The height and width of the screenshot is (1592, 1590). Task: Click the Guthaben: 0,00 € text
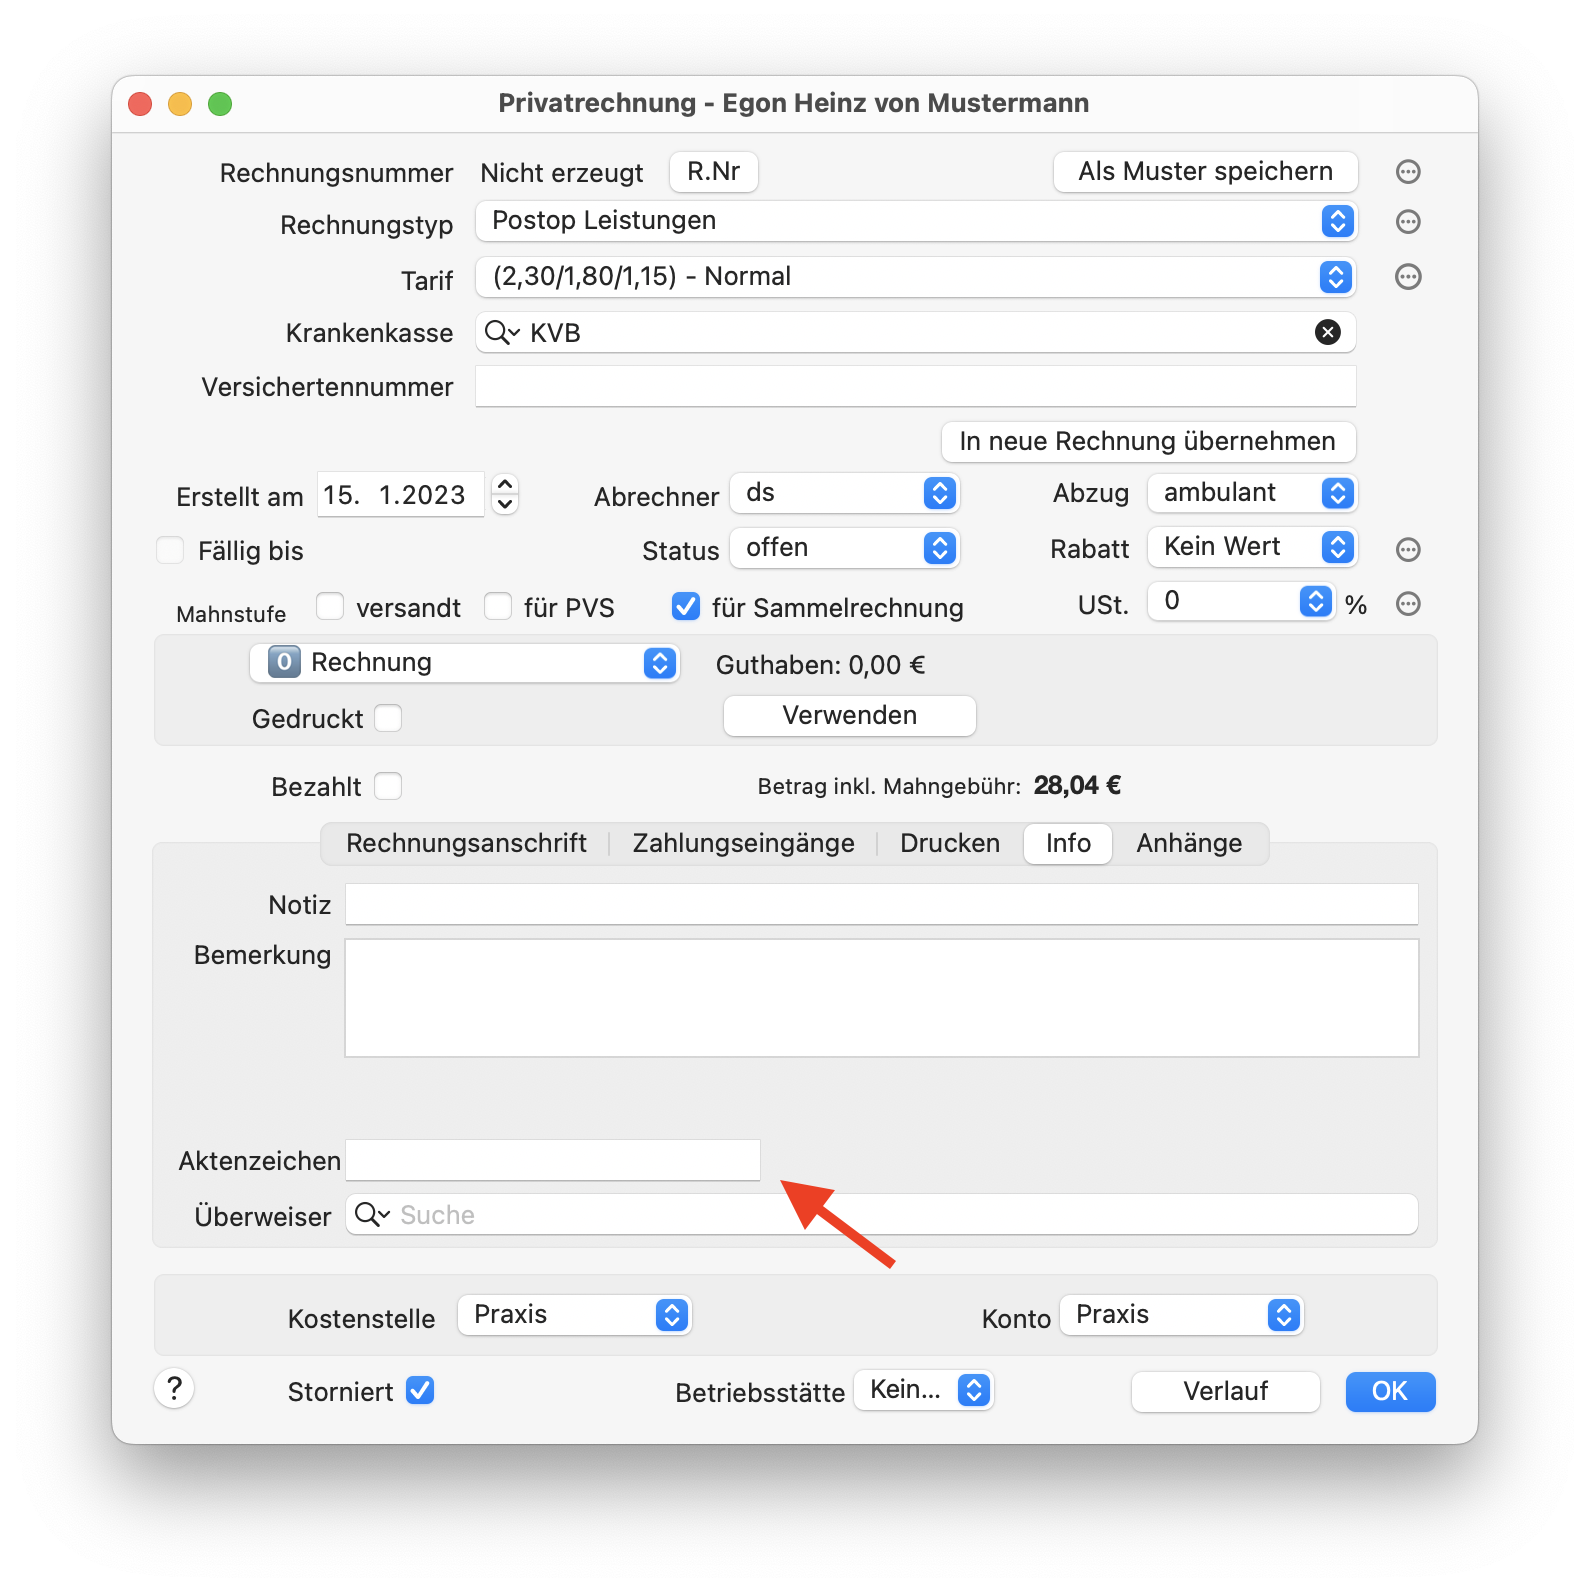pyautogui.click(x=820, y=665)
